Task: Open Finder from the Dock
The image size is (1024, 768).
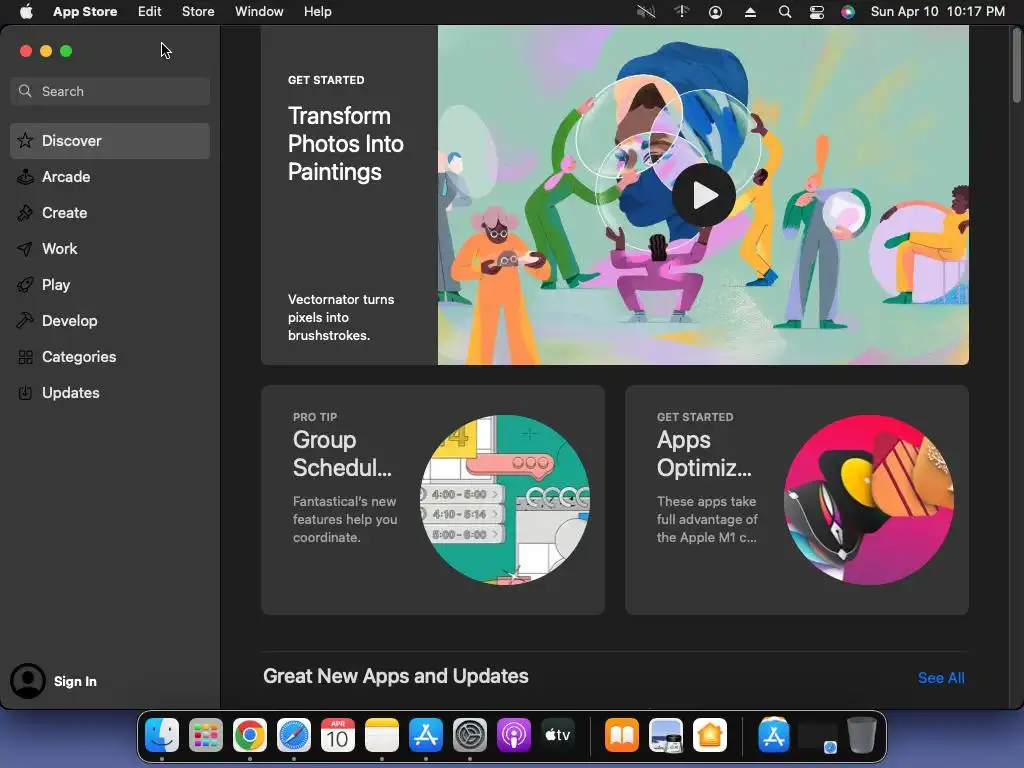Action: coord(161,735)
